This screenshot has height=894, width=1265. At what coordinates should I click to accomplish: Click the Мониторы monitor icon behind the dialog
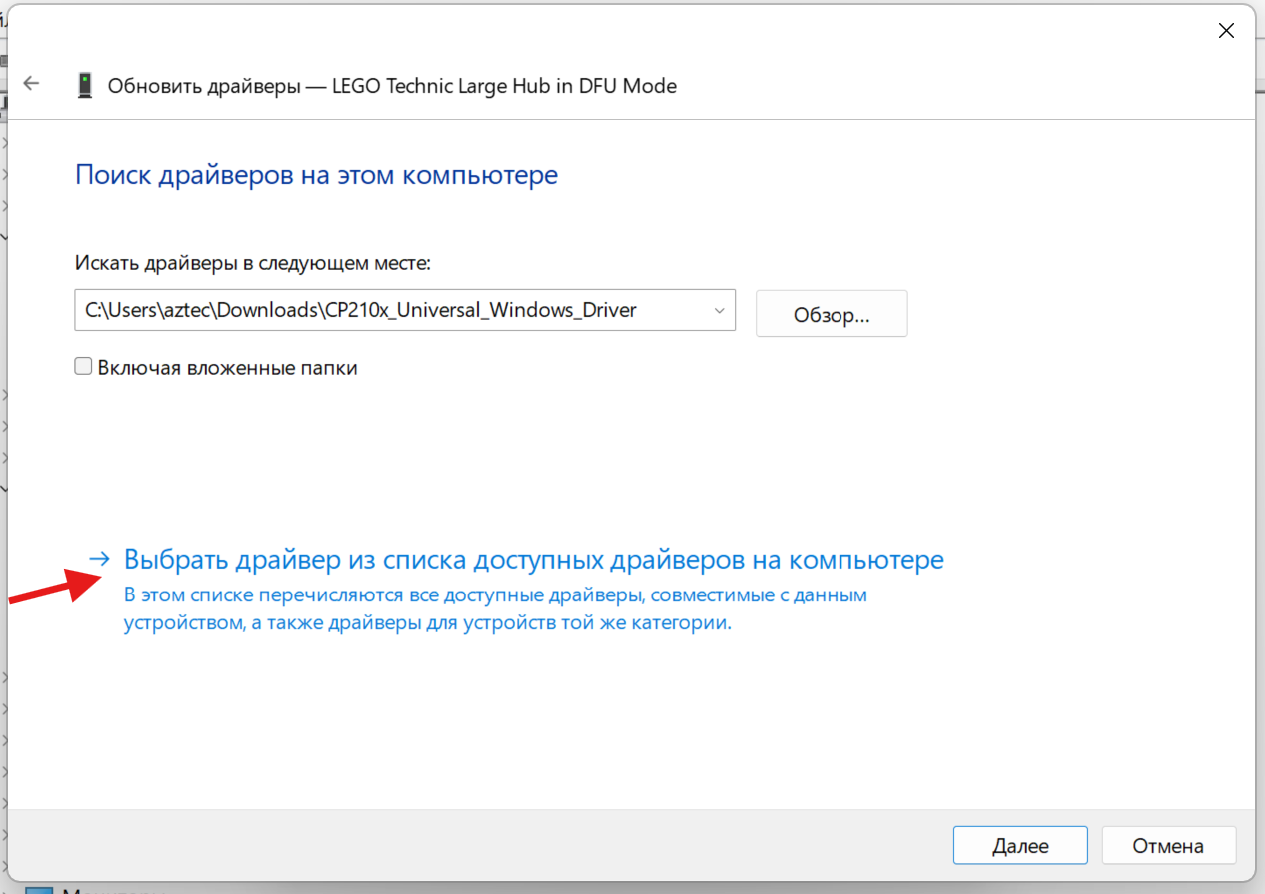[39, 891]
